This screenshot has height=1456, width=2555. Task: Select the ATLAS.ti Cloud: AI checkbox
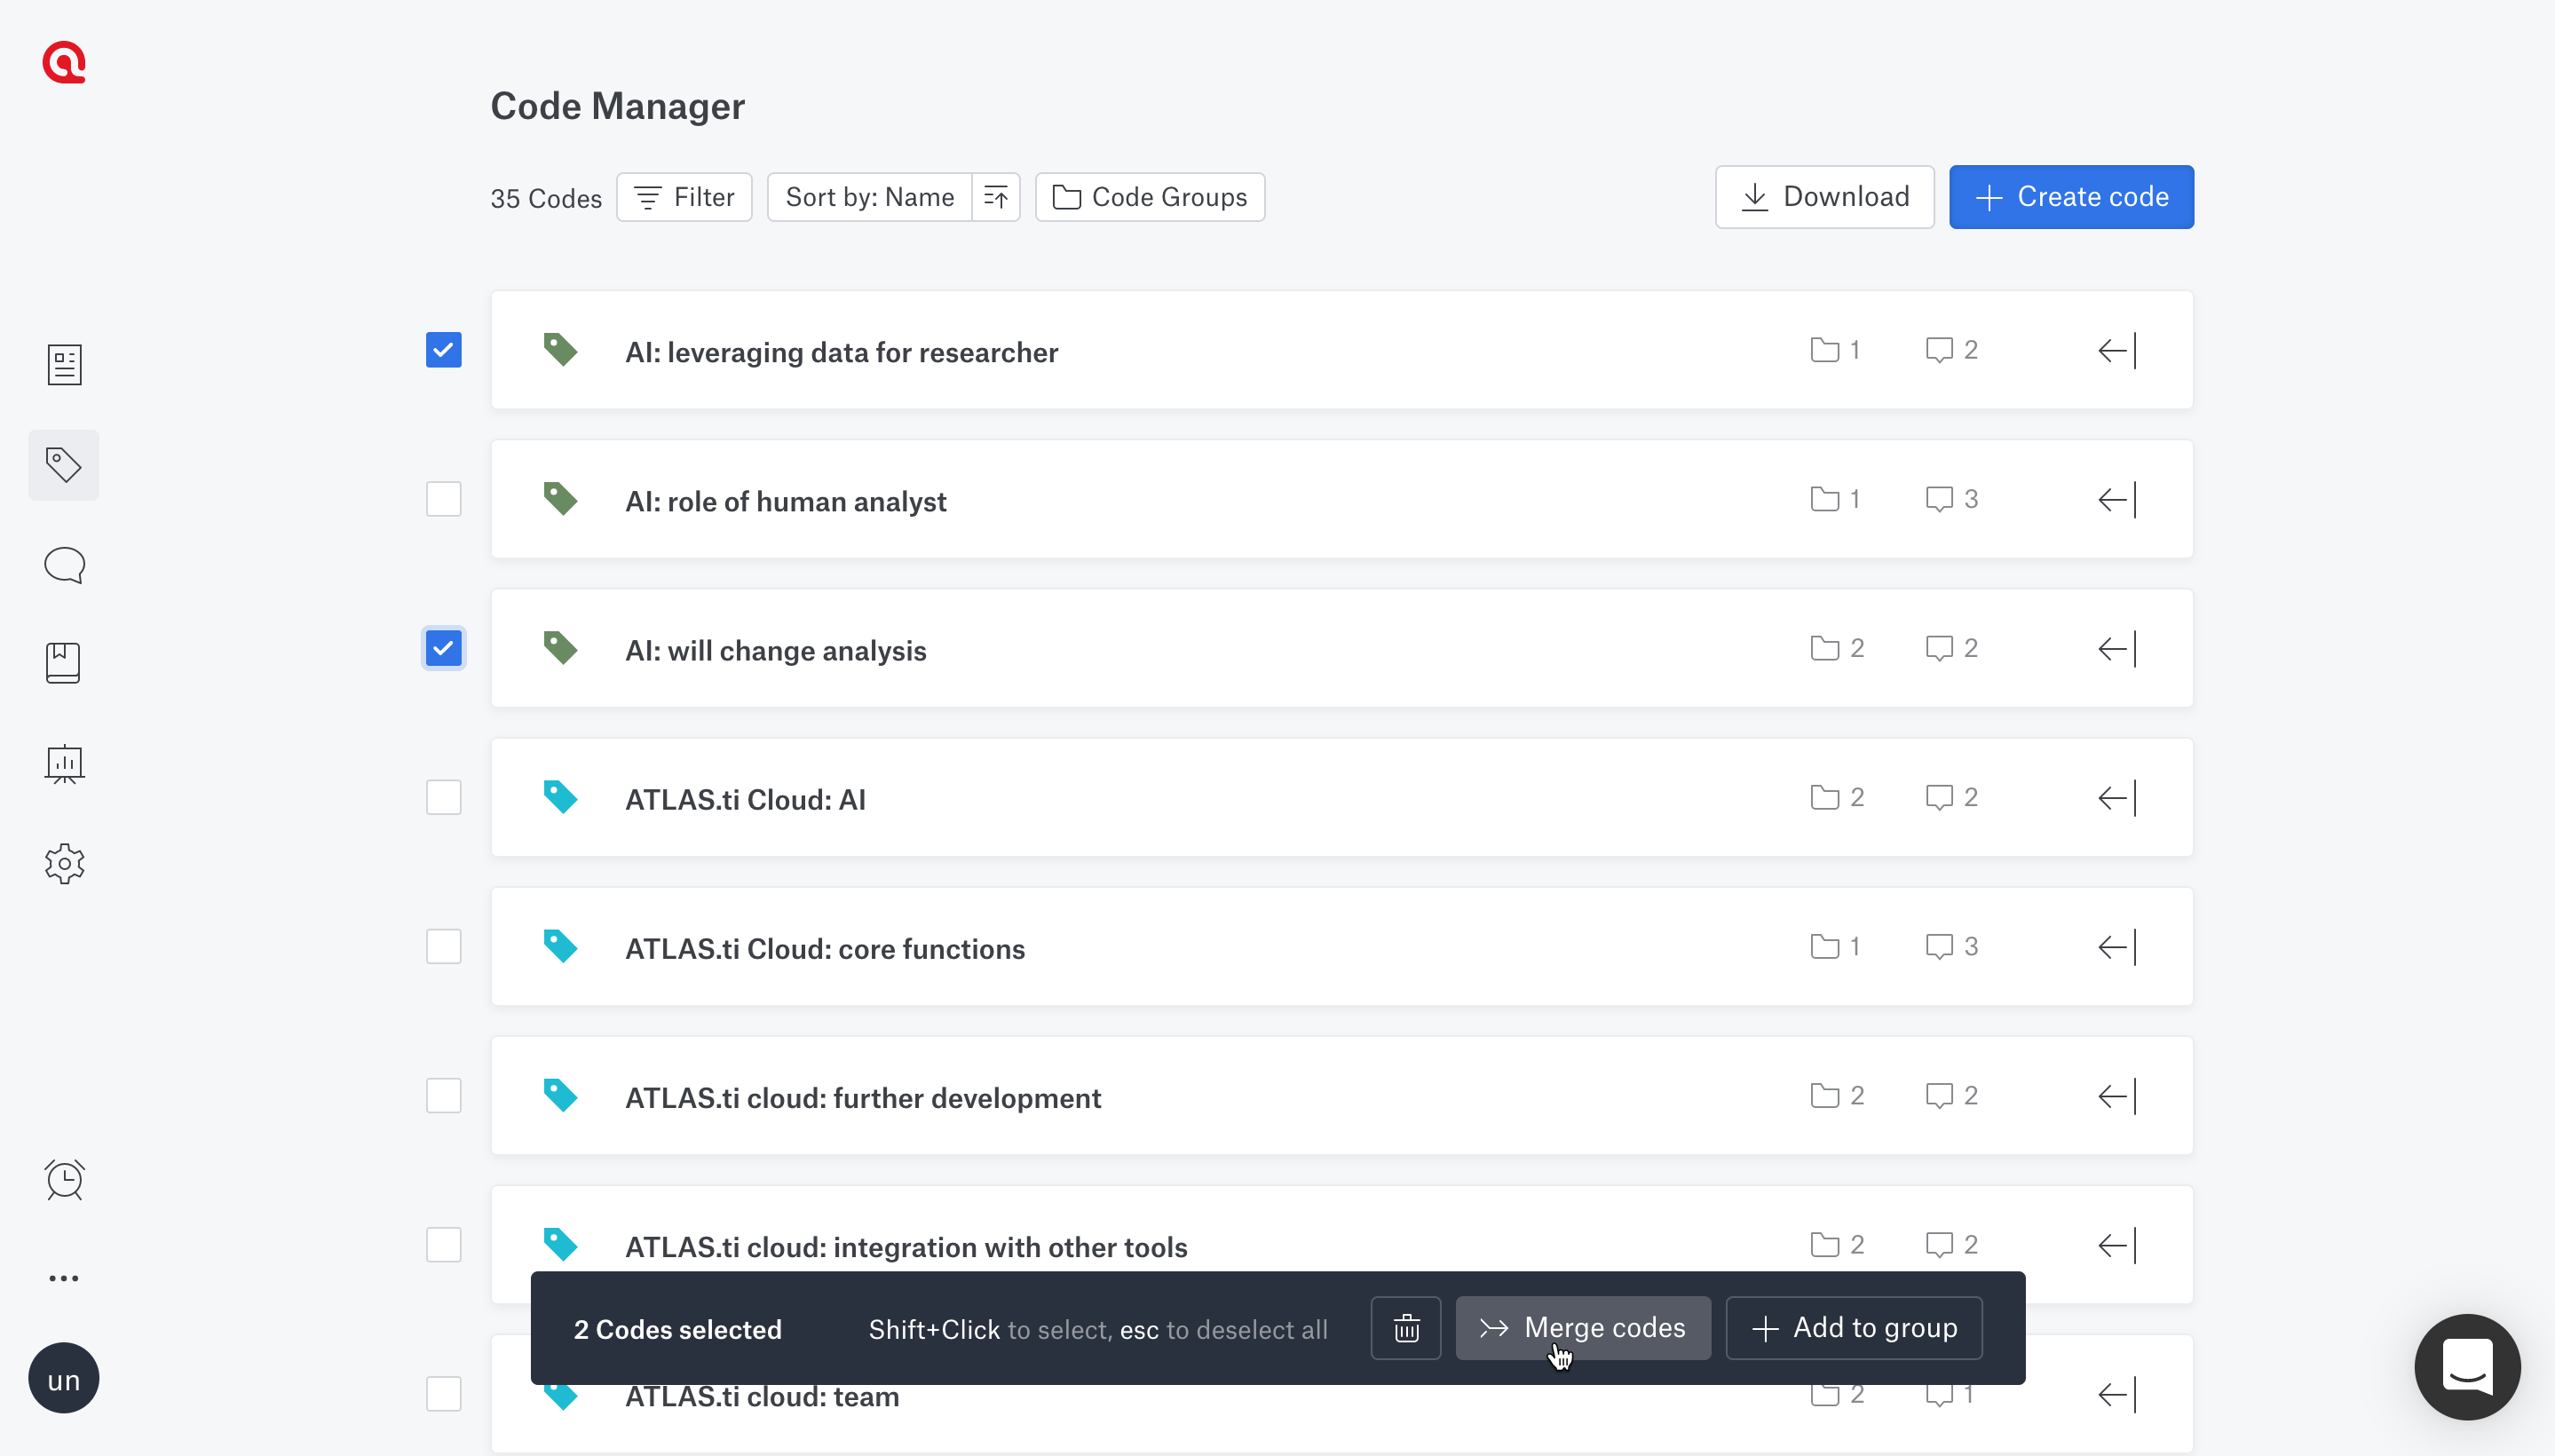[x=443, y=797]
